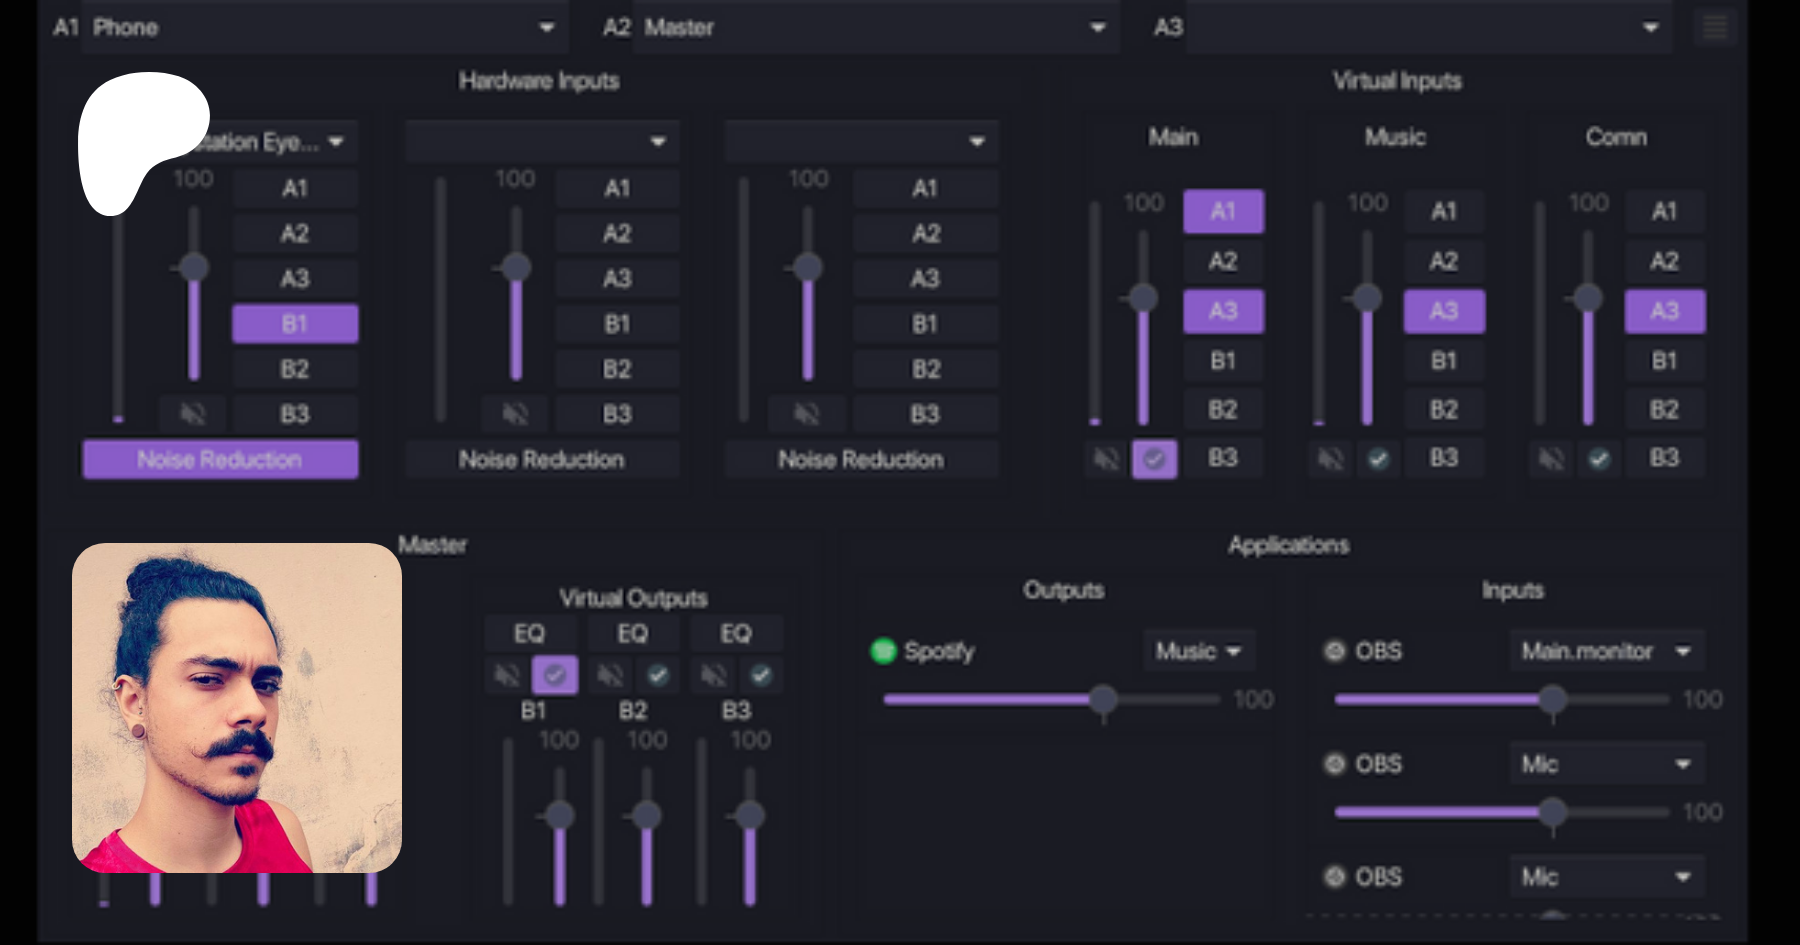
Task: Enable A2 routing on Main virtual input
Action: pos(1223,261)
